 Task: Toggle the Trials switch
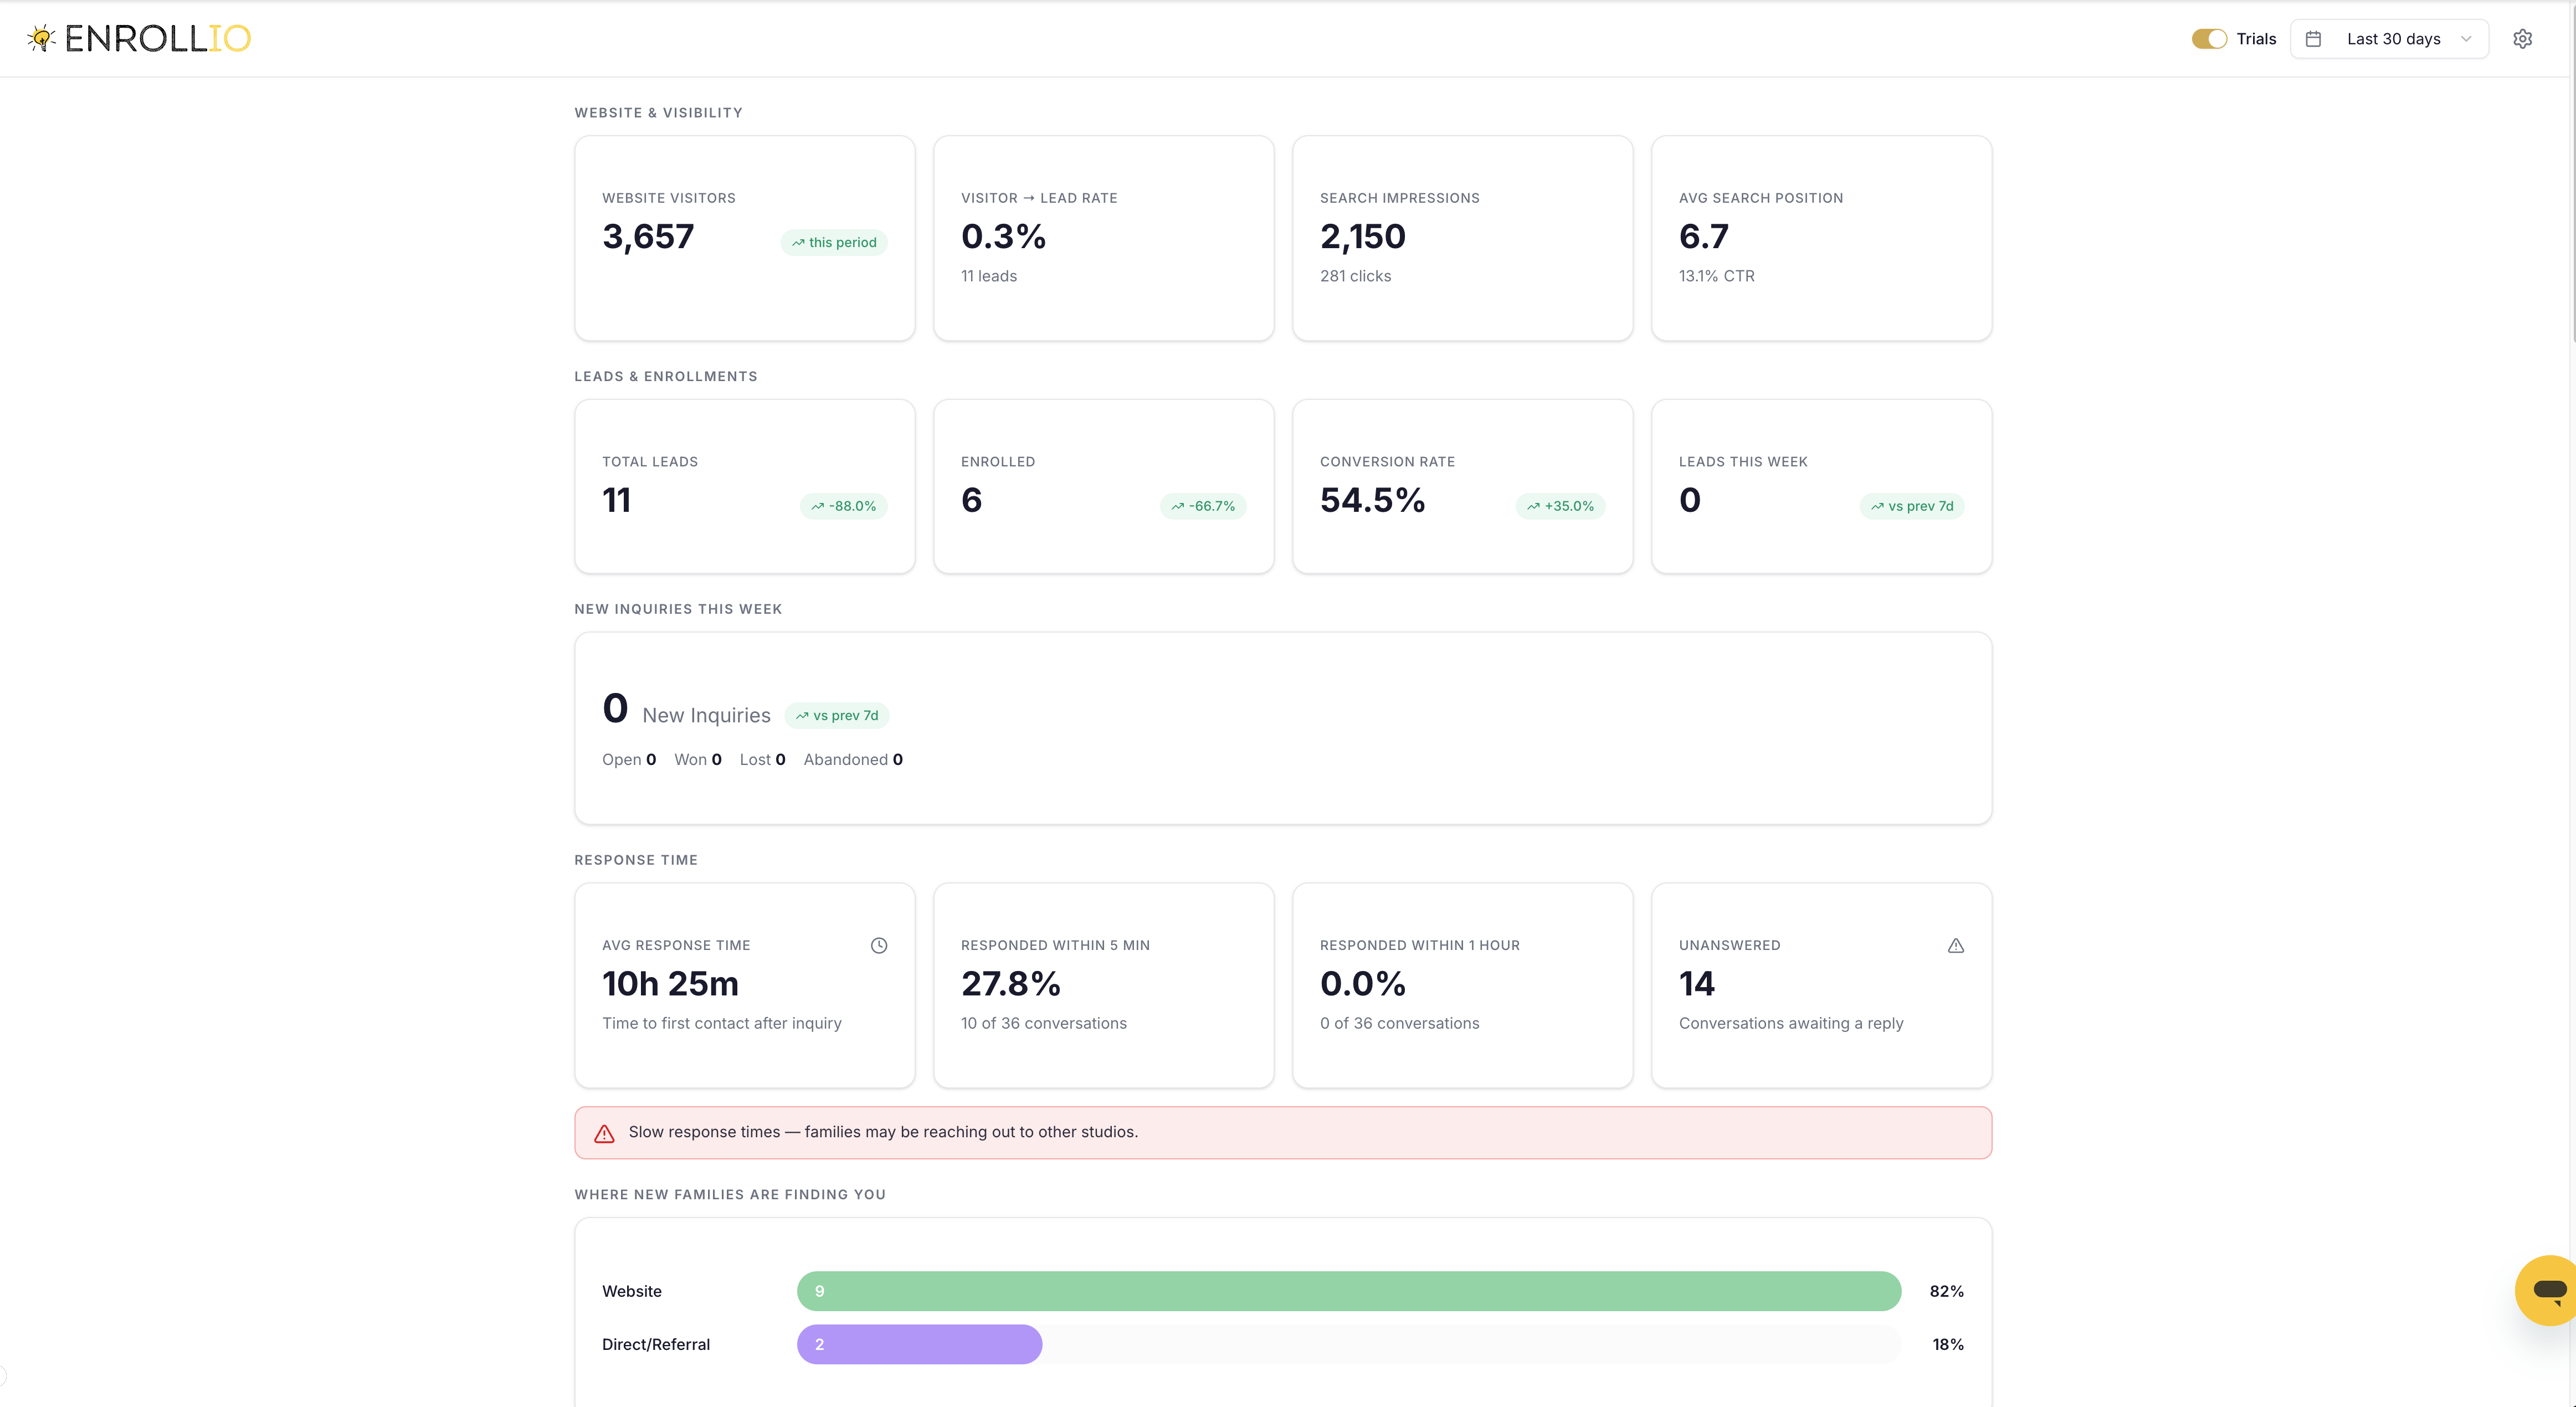[2209, 39]
